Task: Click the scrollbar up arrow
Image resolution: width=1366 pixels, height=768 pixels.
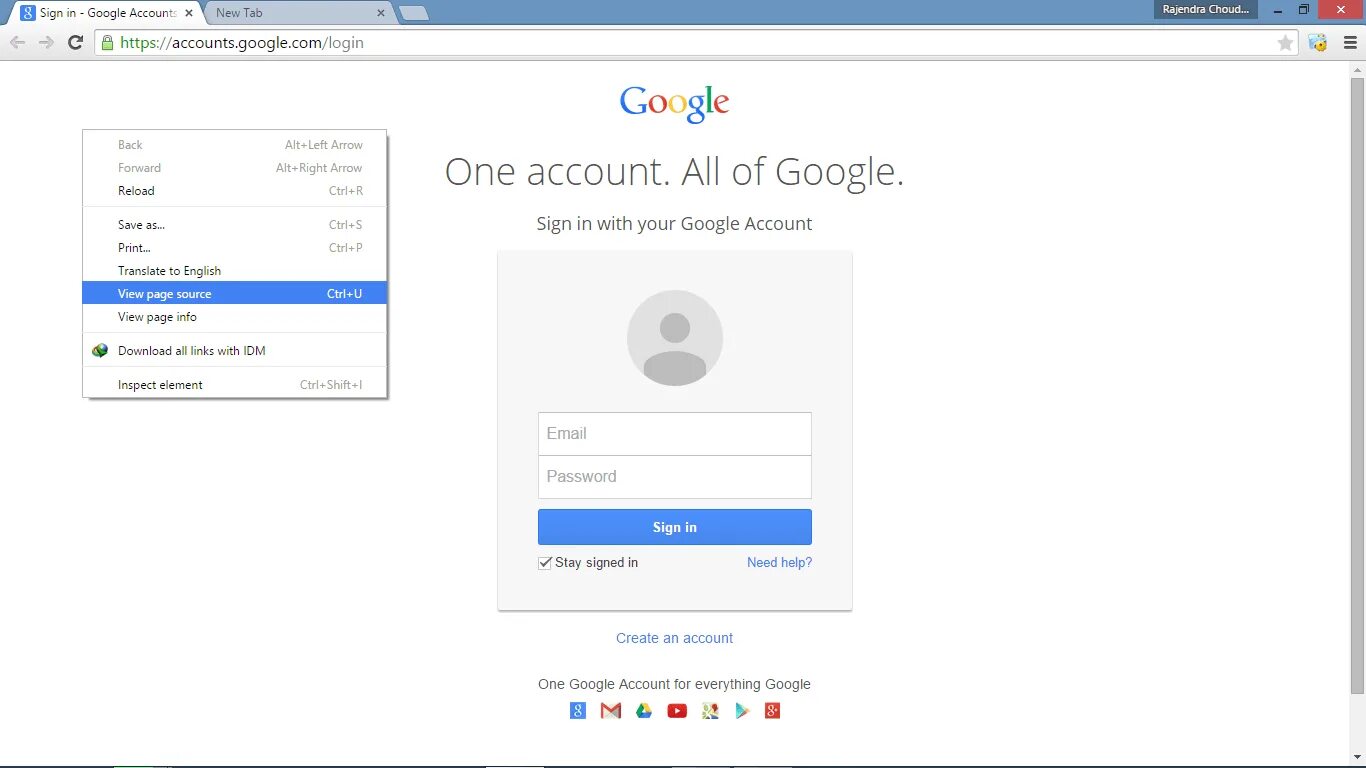Action: [x=1357, y=68]
